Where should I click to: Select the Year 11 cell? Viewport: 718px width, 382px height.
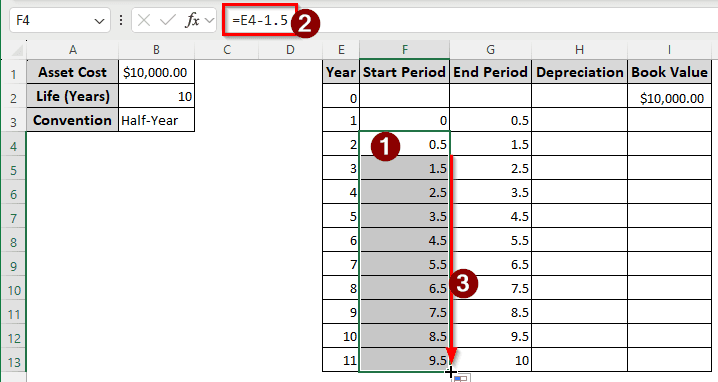[x=341, y=360]
